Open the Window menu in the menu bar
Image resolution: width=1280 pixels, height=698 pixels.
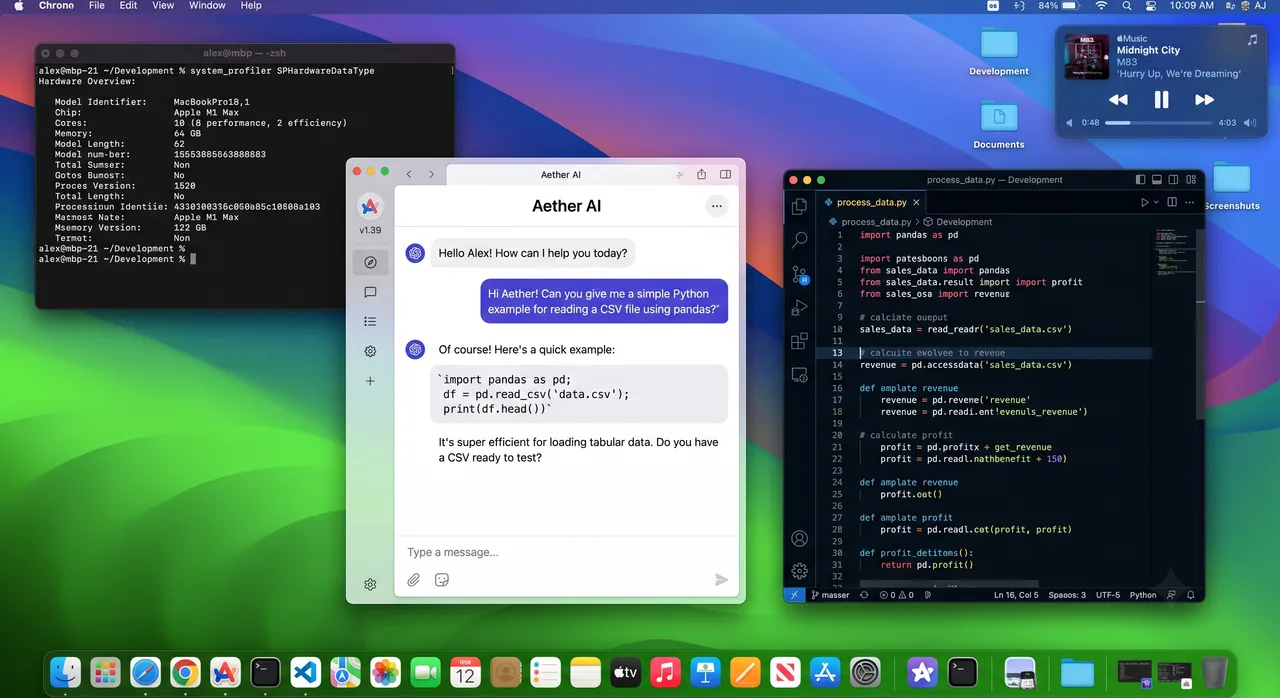click(207, 6)
